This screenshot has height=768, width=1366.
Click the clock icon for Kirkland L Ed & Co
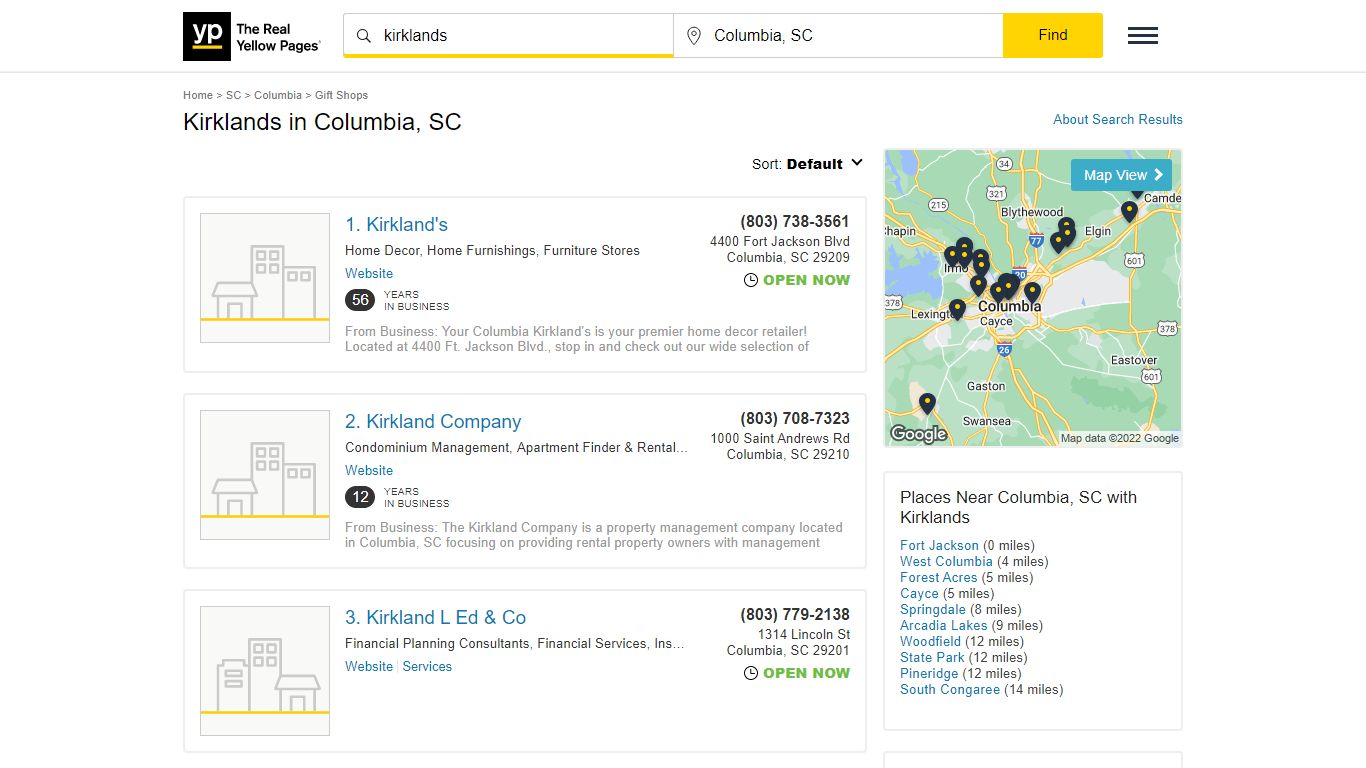tap(751, 673)
